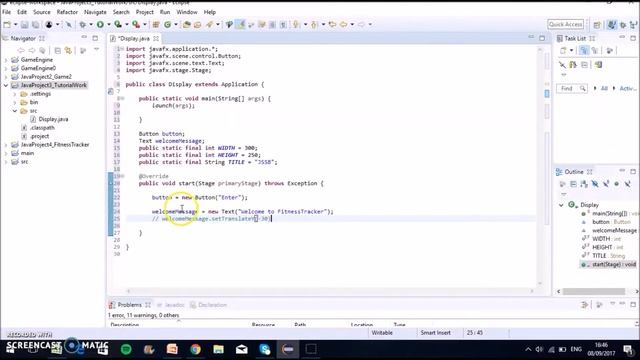Open the Project menu
This screenshot has height=360, width=640.
[x=144, y=12]
